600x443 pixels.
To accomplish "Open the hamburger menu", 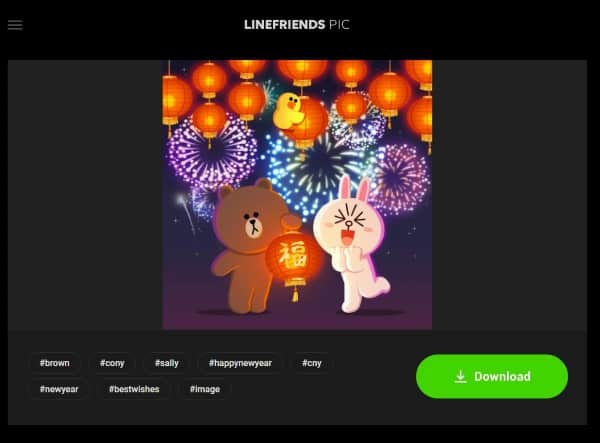I will point(15,25).
